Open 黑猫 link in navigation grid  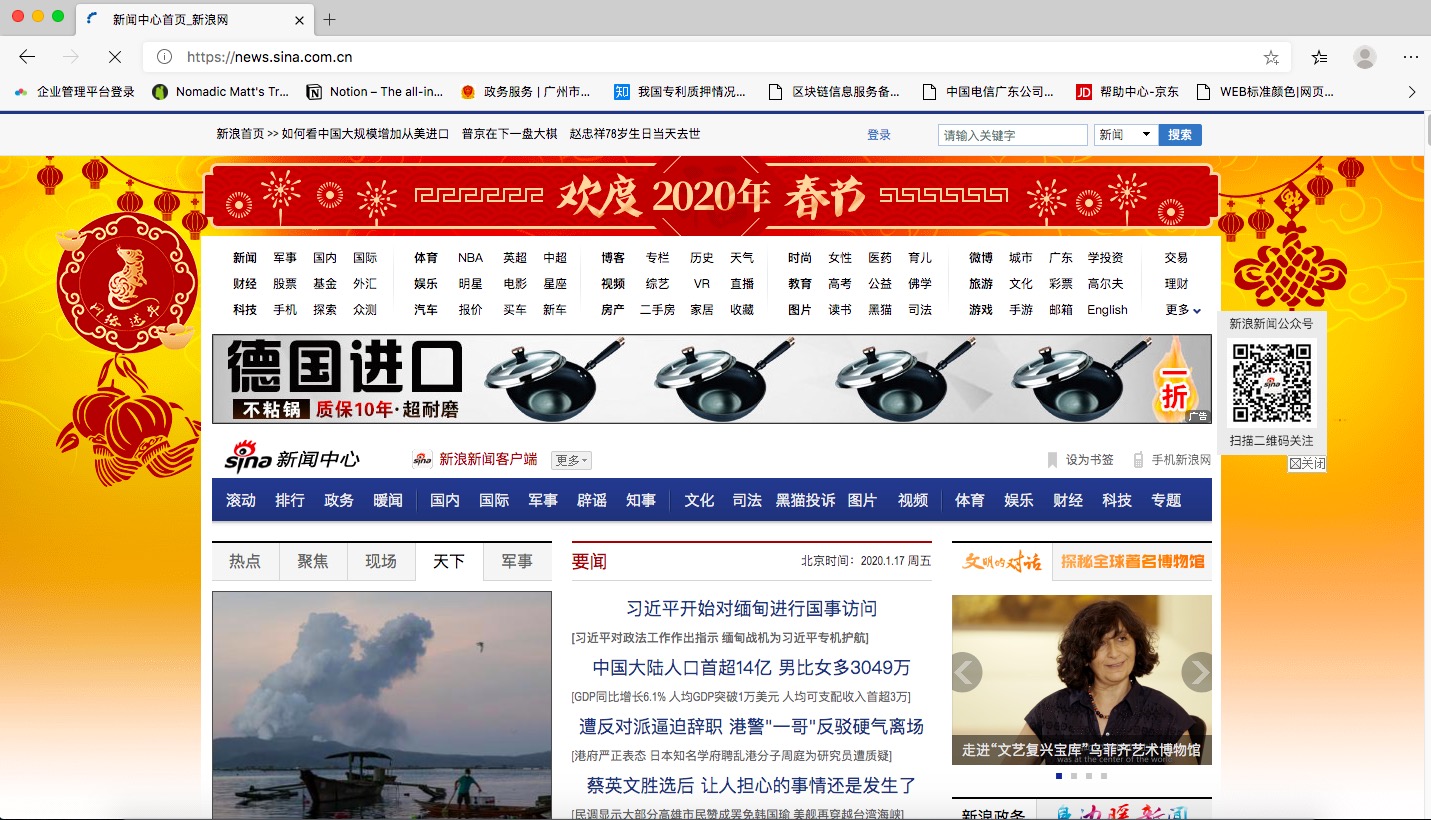[880, 310]
